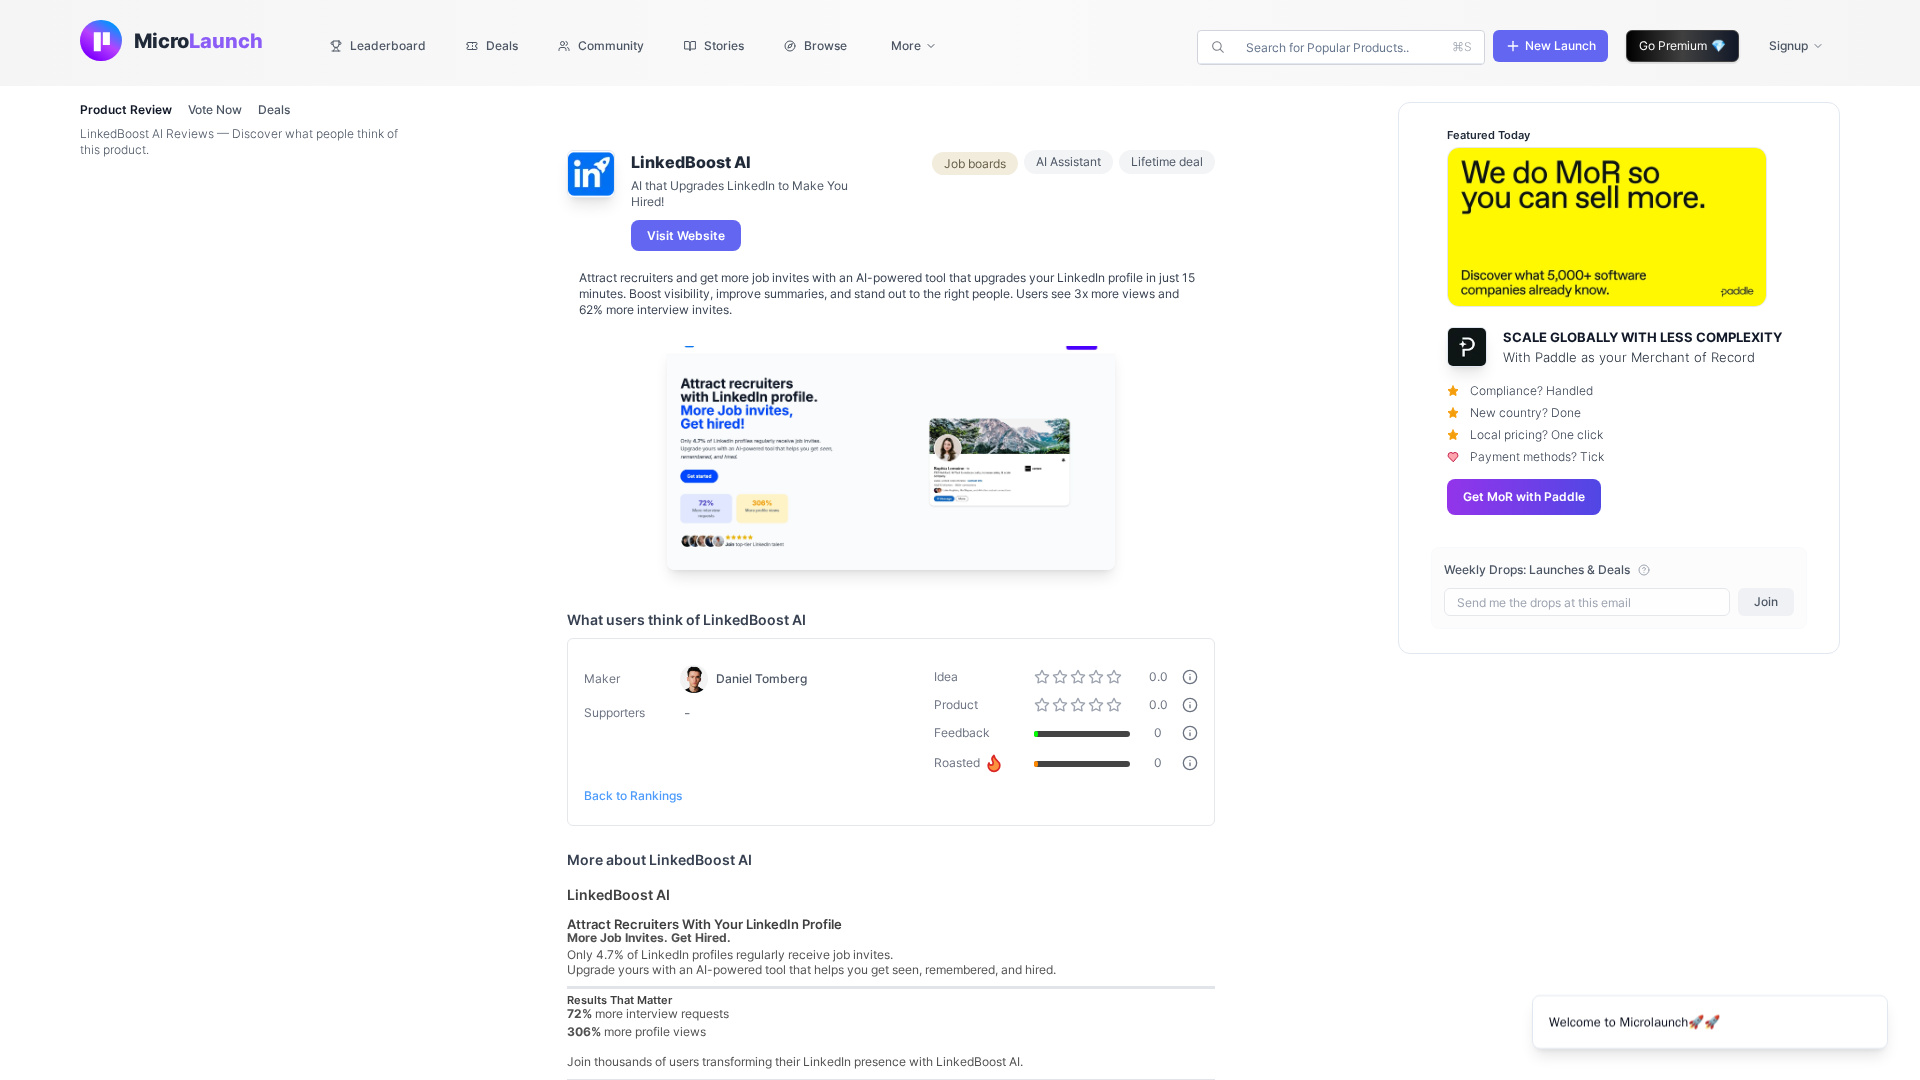Viewport: 1920px width, 1080px height.
Task: Click the help icon next to Weekly Drops
Action: coord(1644,570)
